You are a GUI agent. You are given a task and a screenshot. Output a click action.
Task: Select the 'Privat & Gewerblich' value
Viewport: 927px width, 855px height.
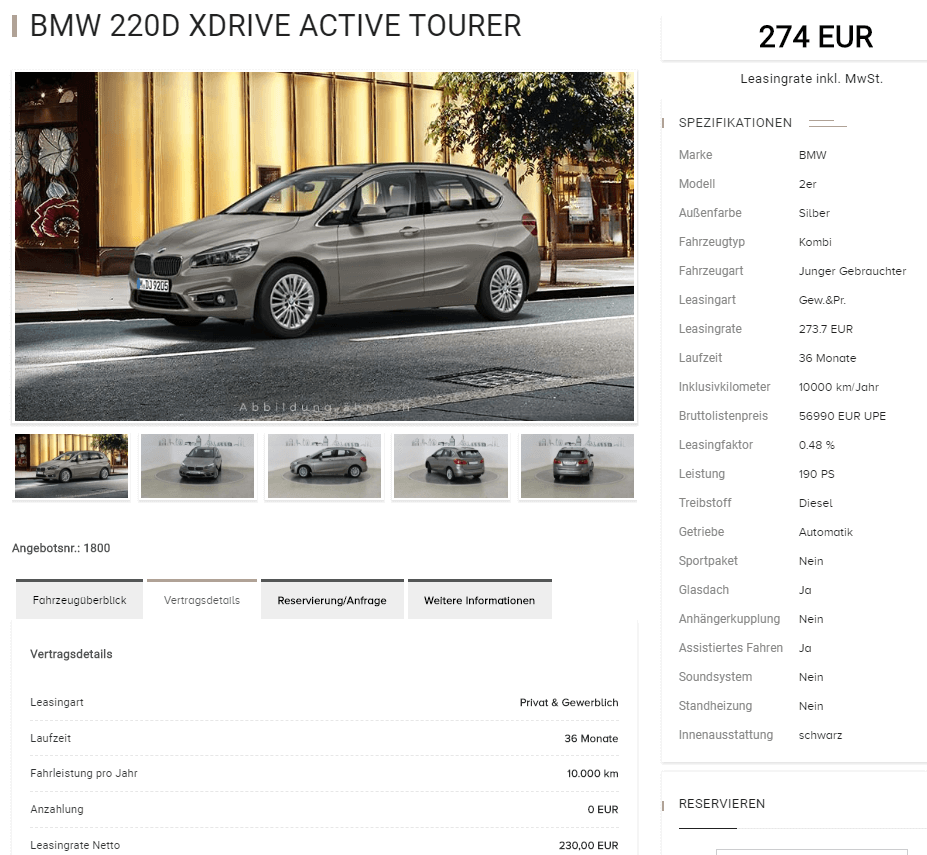(569, 702)
